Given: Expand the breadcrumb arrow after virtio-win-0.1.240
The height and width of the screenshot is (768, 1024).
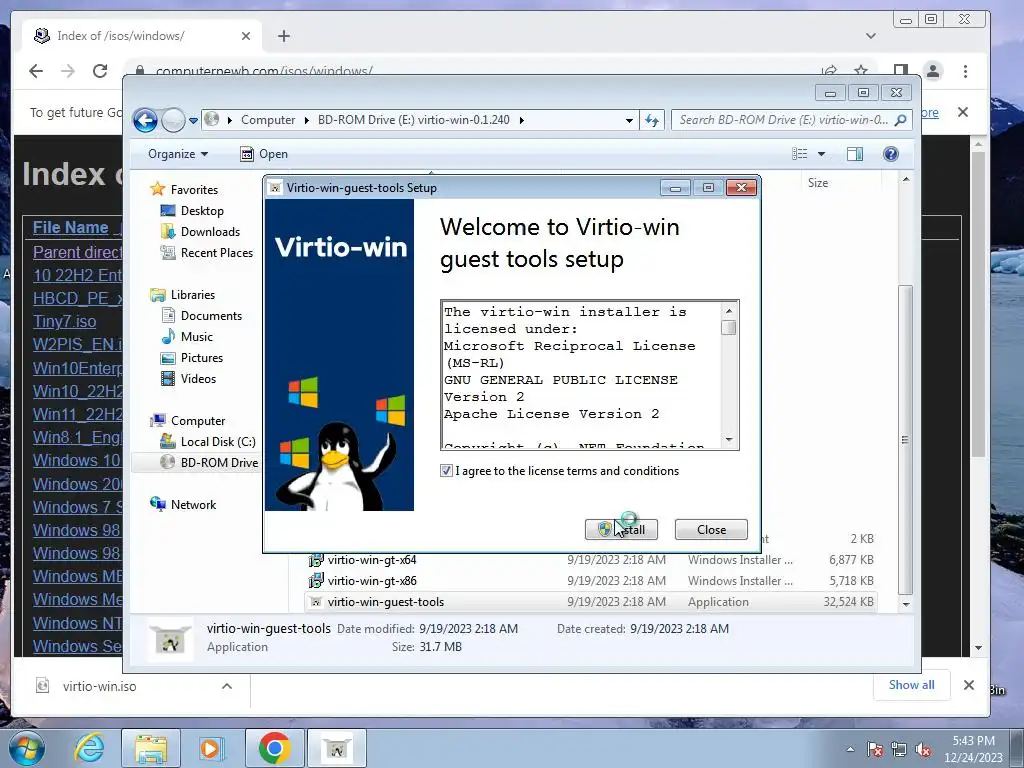Looking at the screenshot, I should [x=521, y=120].
